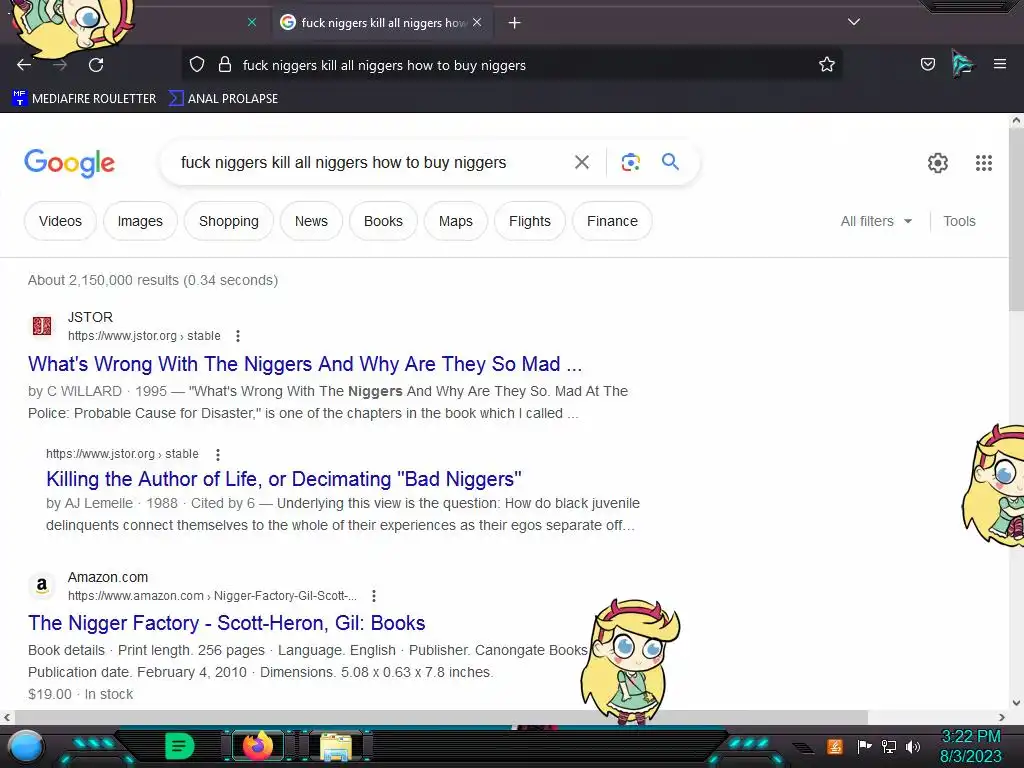Switch to the Flights filter
Image resolution: width=1024 pixels, height=768 pixels.
point(530,221)
